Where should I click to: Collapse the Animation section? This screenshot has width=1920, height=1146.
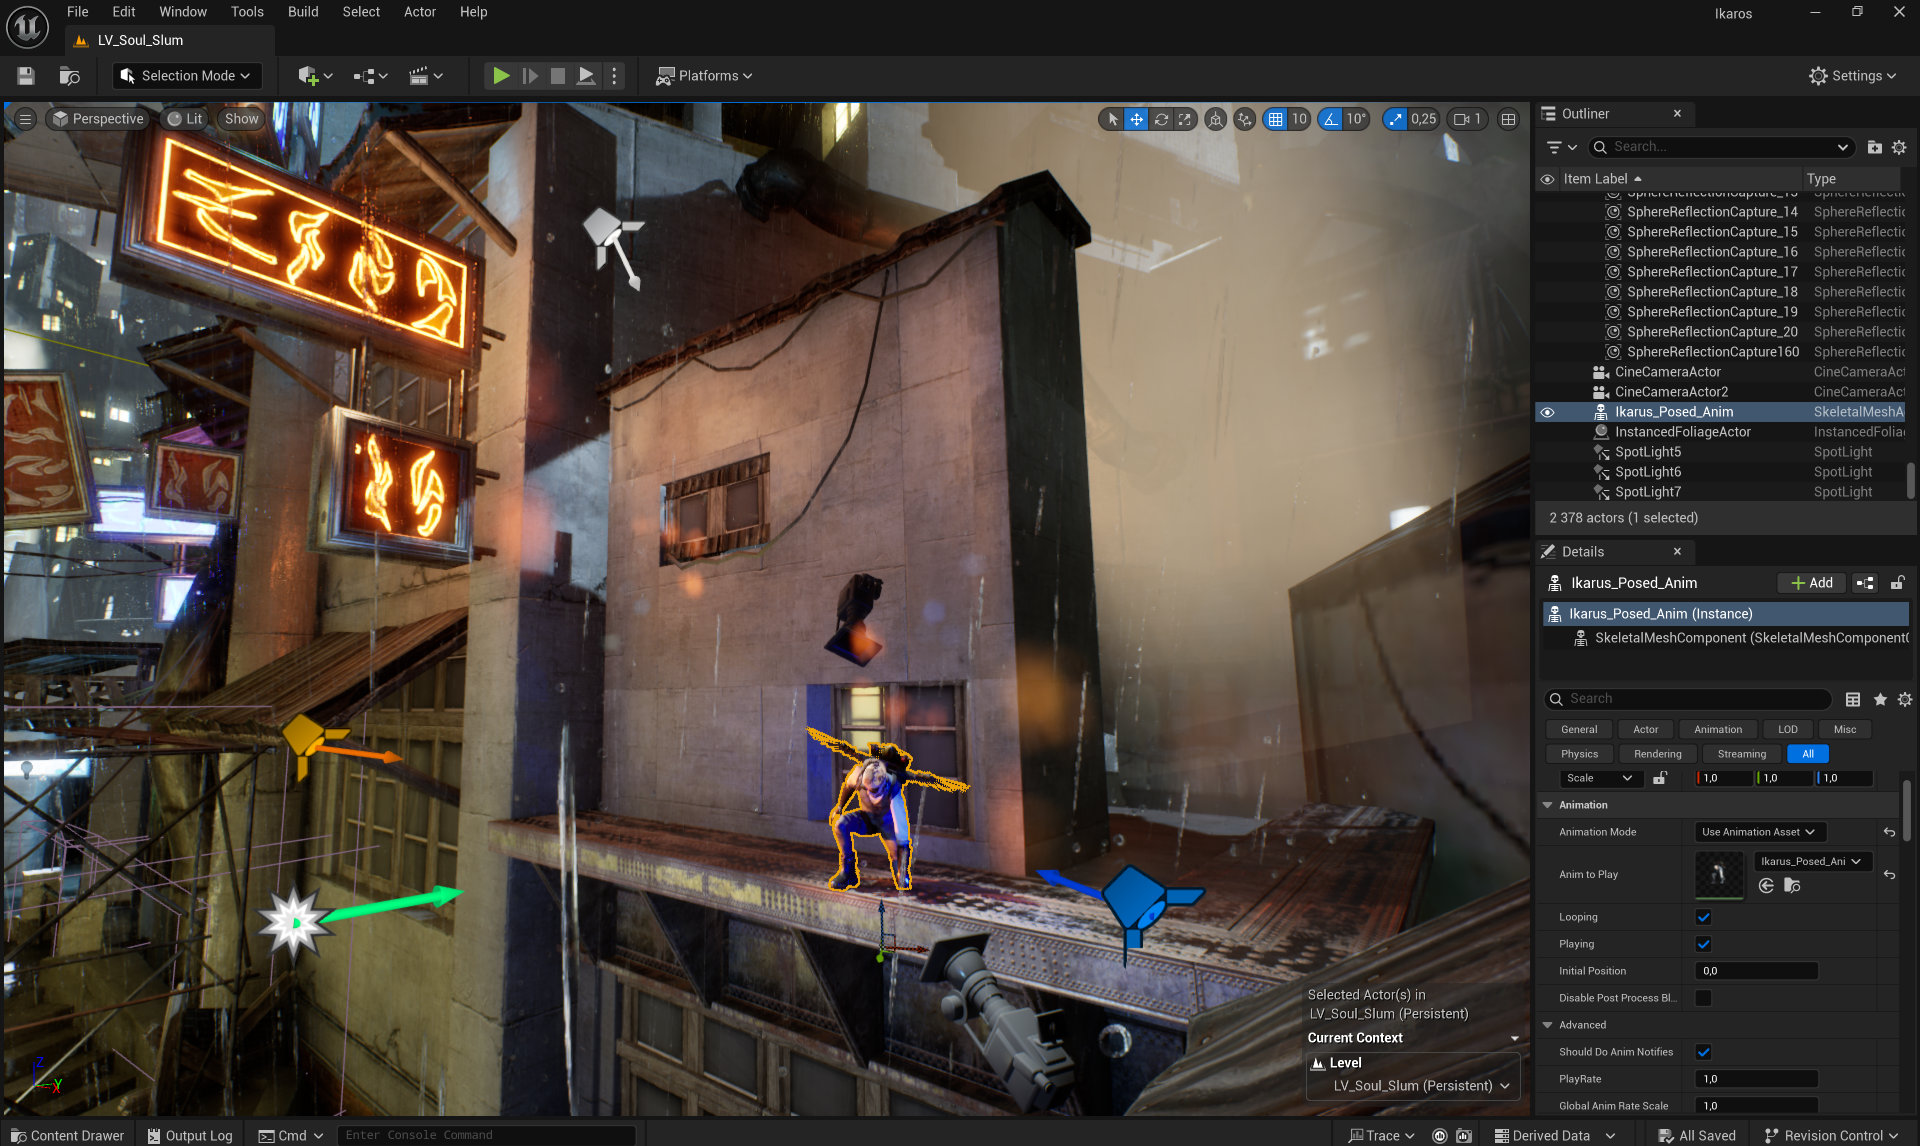1548,805
